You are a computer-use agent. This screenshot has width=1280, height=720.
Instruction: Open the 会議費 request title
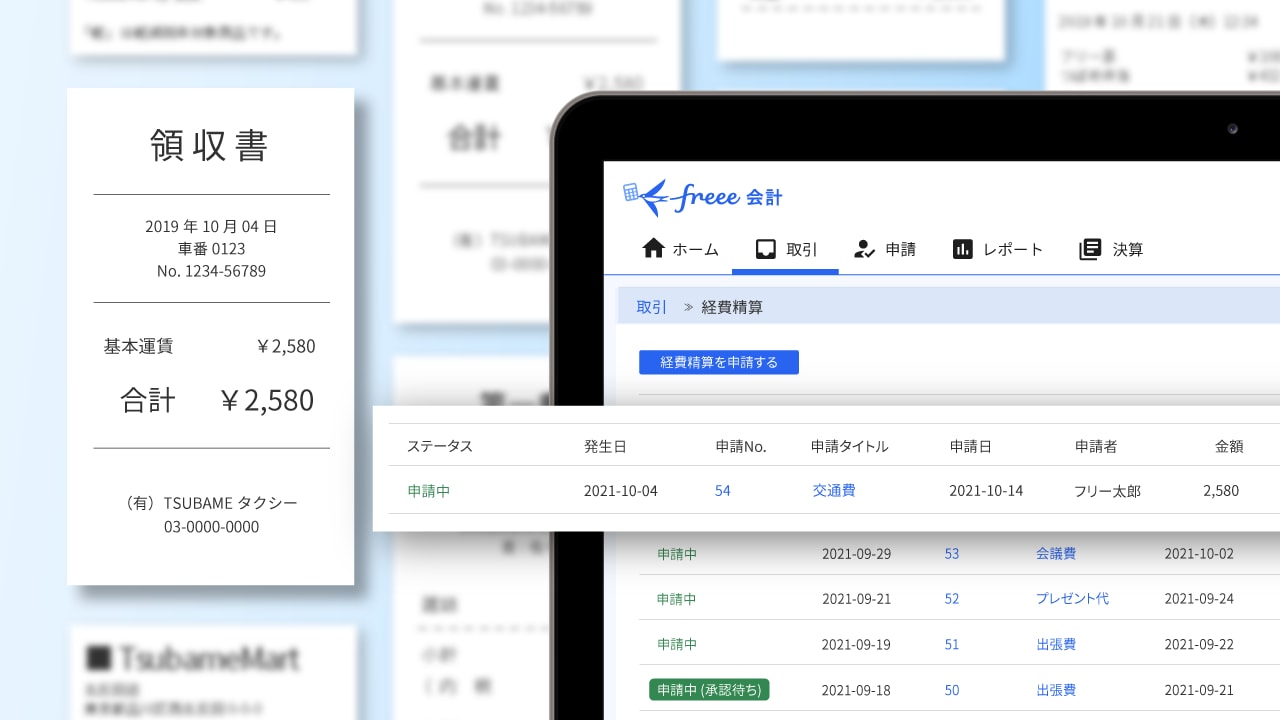(1056, 553)
